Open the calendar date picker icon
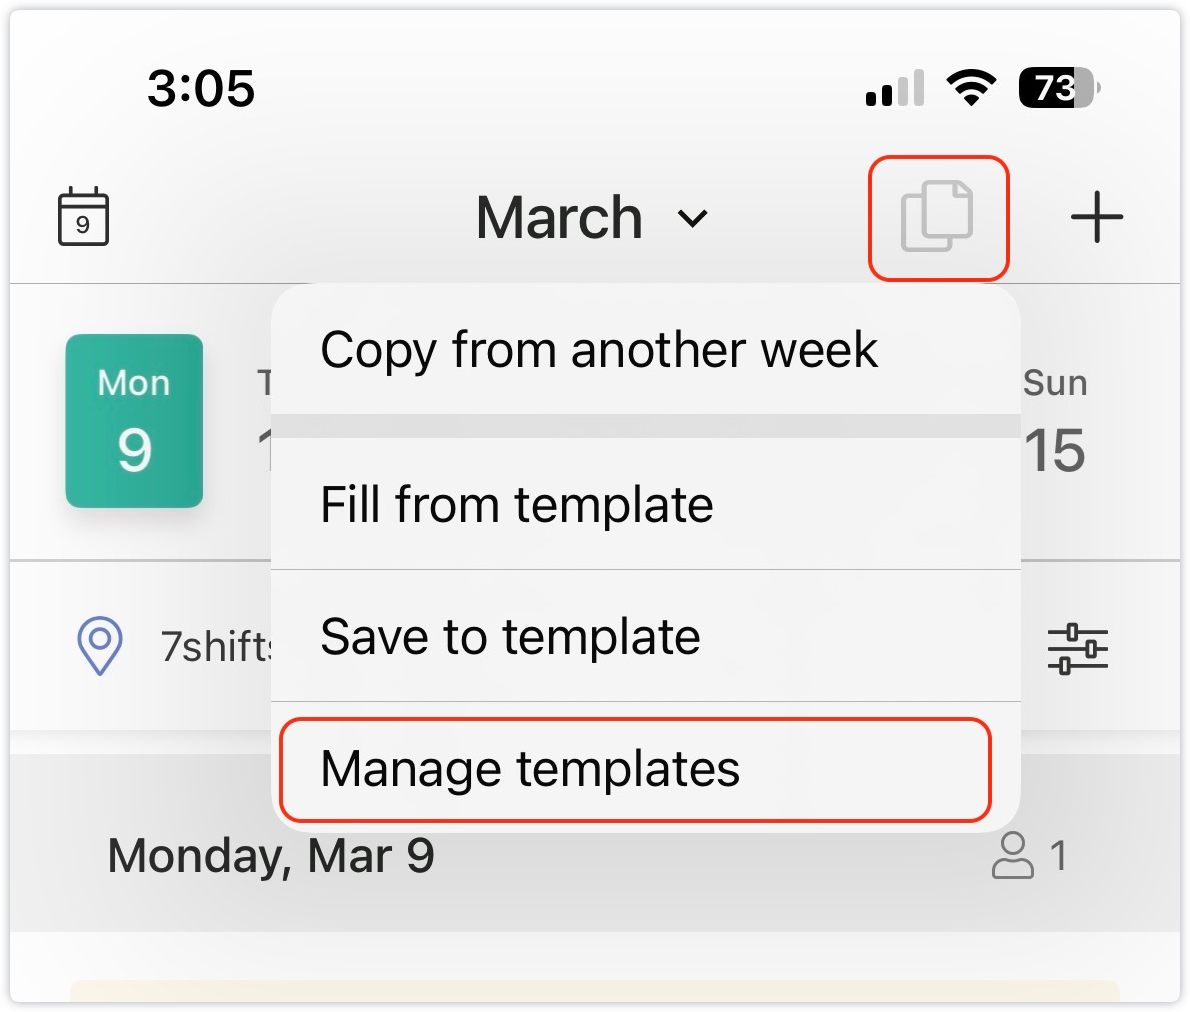Screen dimensions: 1190x1012 coord(83,216)
